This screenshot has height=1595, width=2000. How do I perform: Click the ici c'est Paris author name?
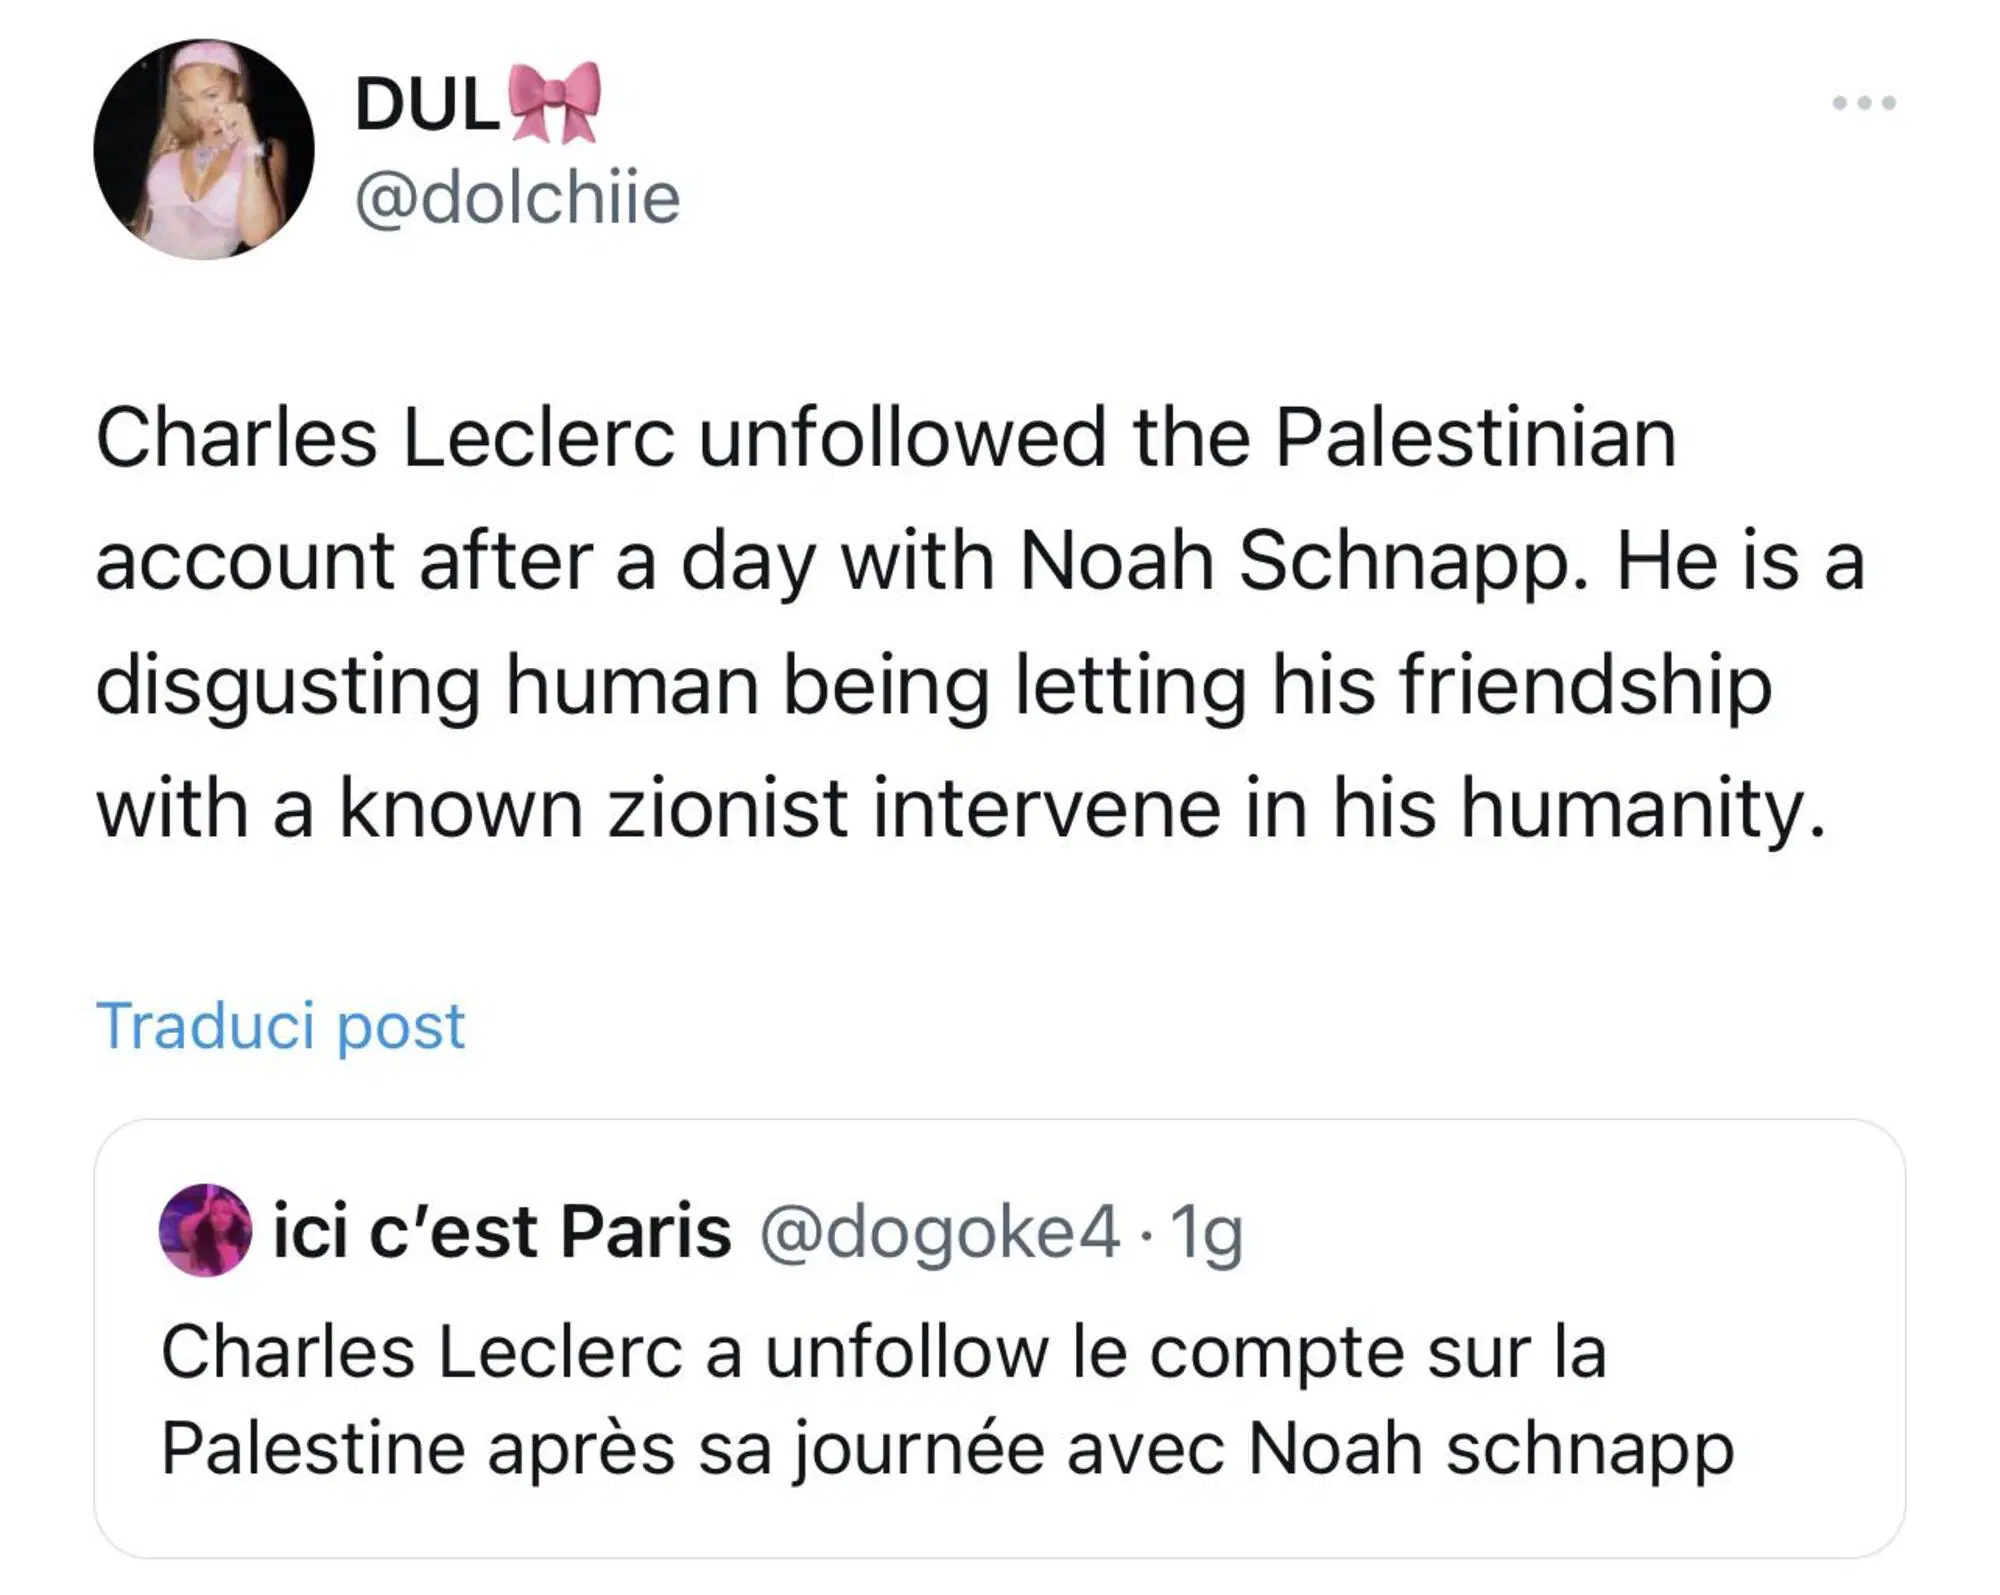[x=502, y=1231]
